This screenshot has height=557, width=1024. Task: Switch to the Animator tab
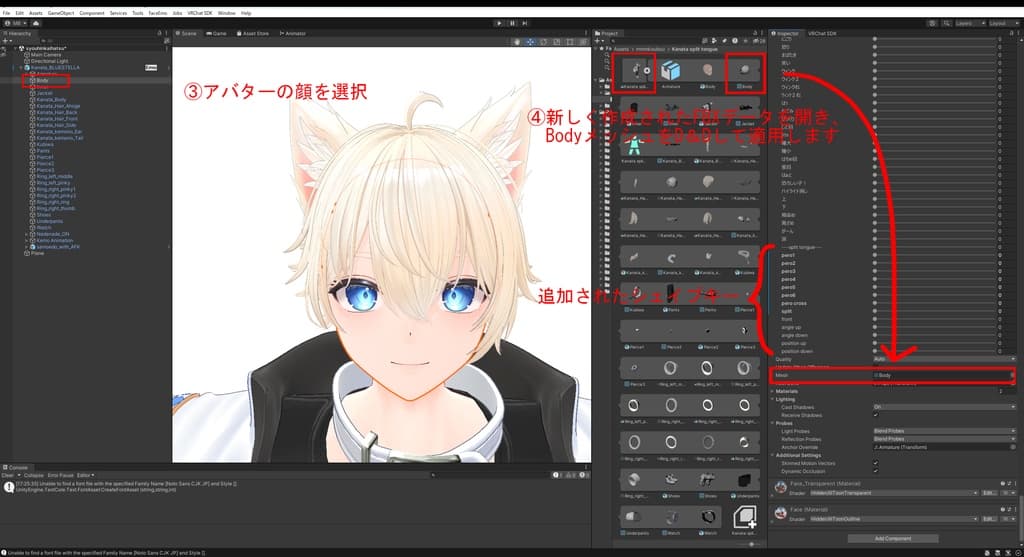point(293,33)
